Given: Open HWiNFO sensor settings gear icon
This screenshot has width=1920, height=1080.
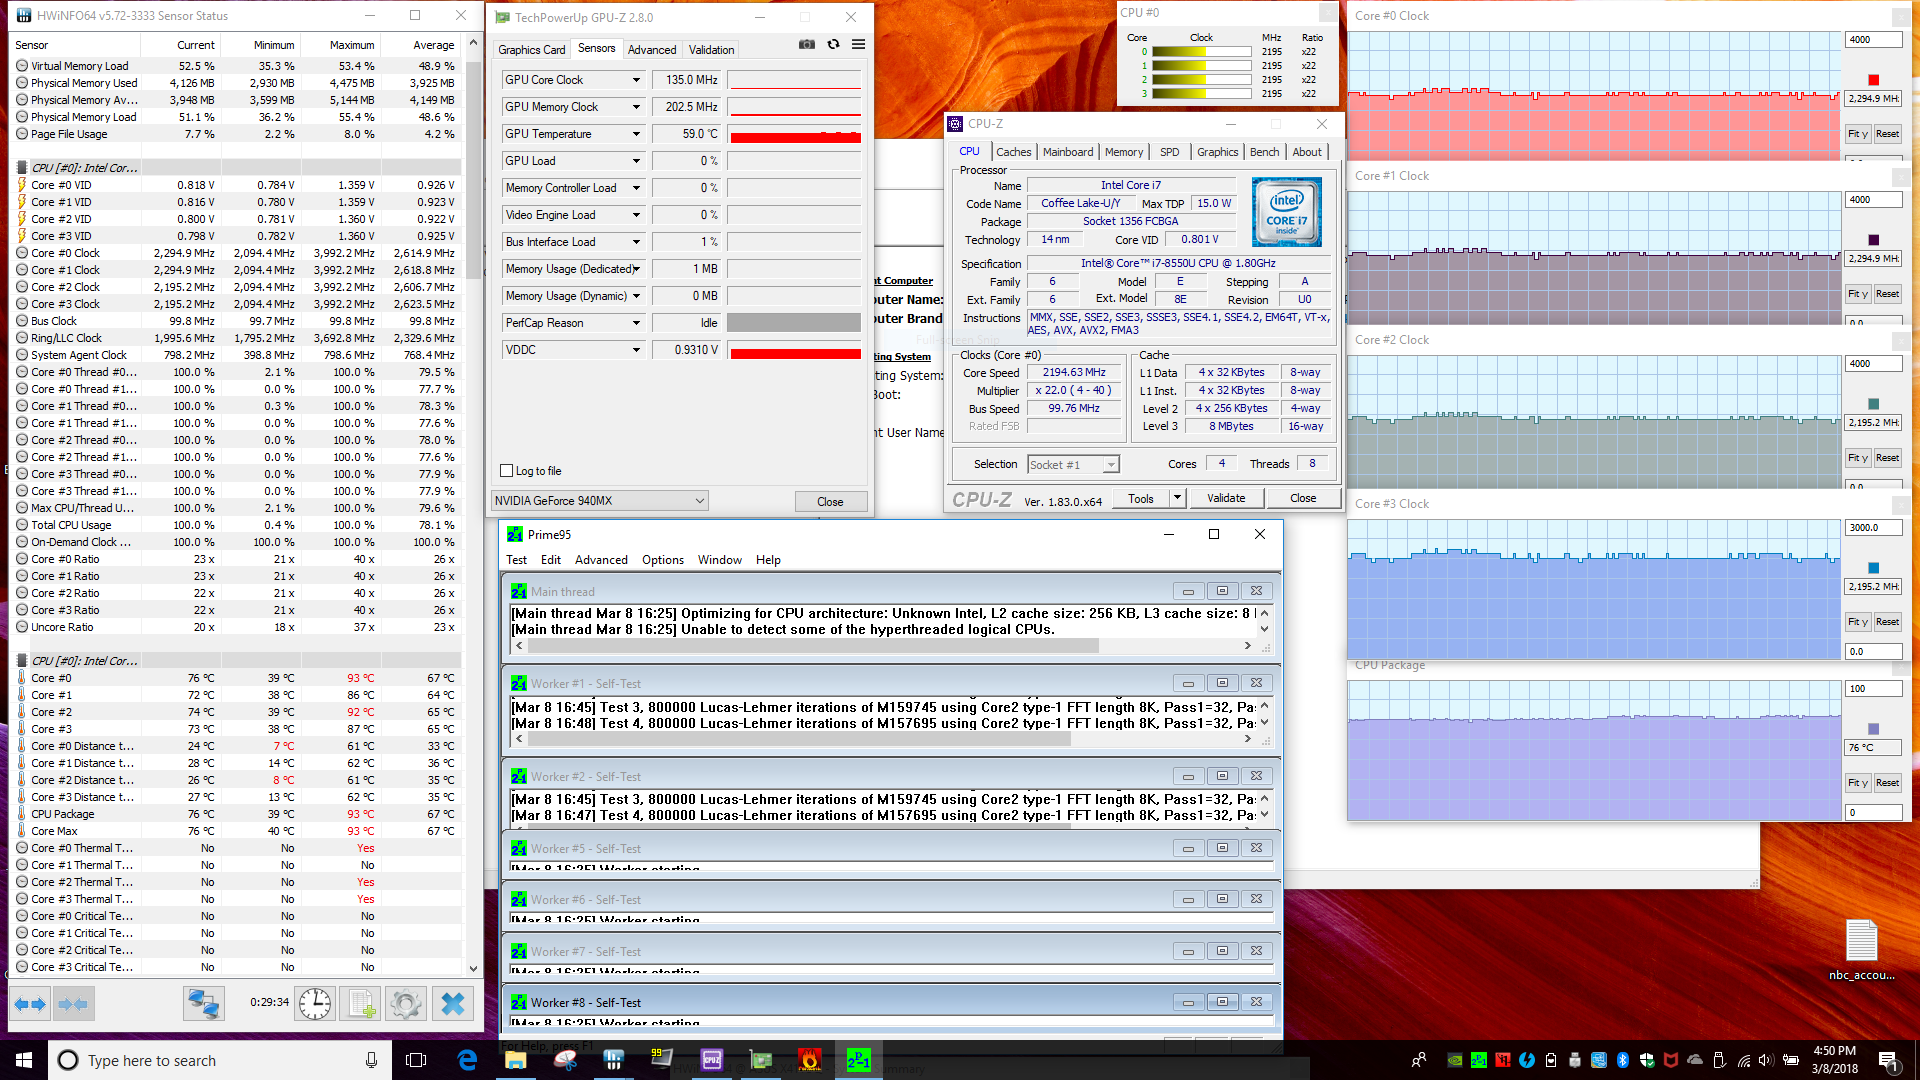Looking at the screenshot, I should coord(406,1003).
